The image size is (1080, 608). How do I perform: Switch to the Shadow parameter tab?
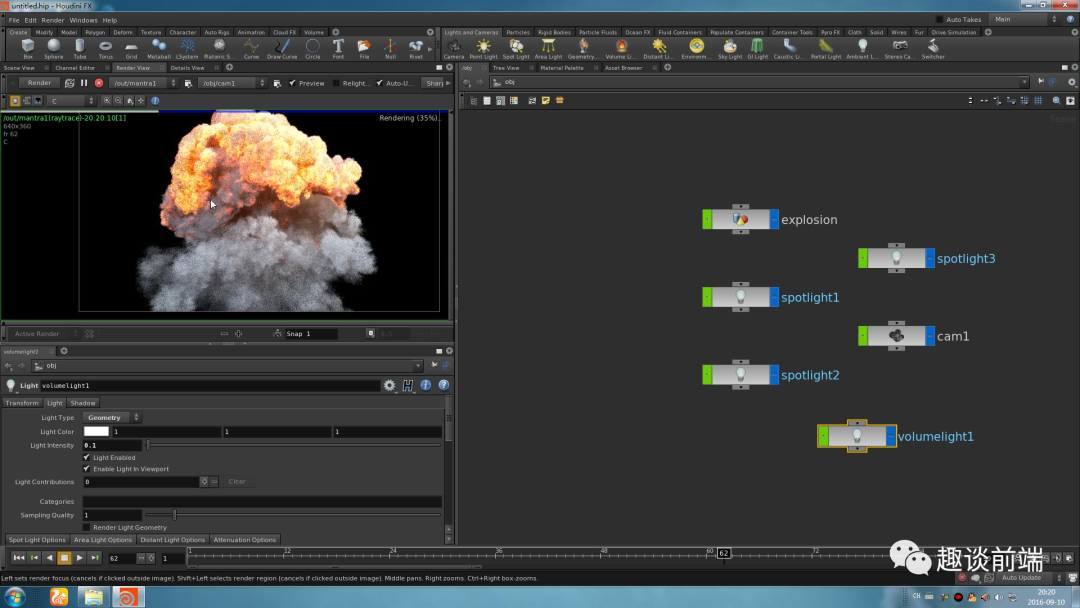(83, 403)
